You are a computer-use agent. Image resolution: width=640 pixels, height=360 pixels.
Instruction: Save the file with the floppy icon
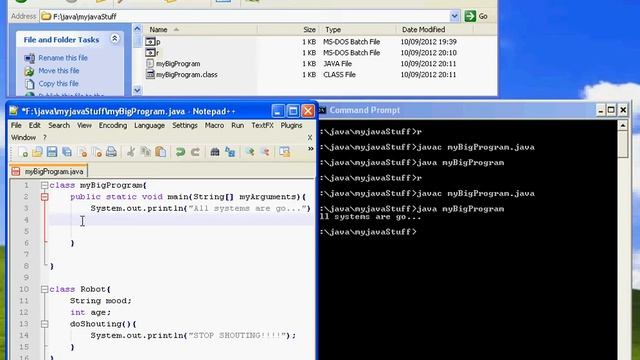pos(52,152)
